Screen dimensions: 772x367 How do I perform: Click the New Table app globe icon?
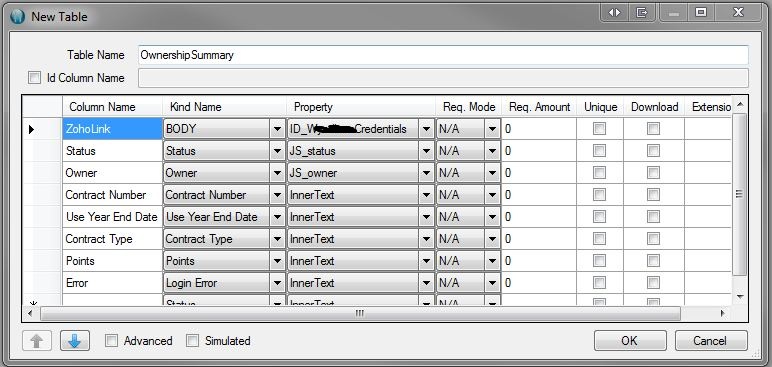[x=18, y=16]
